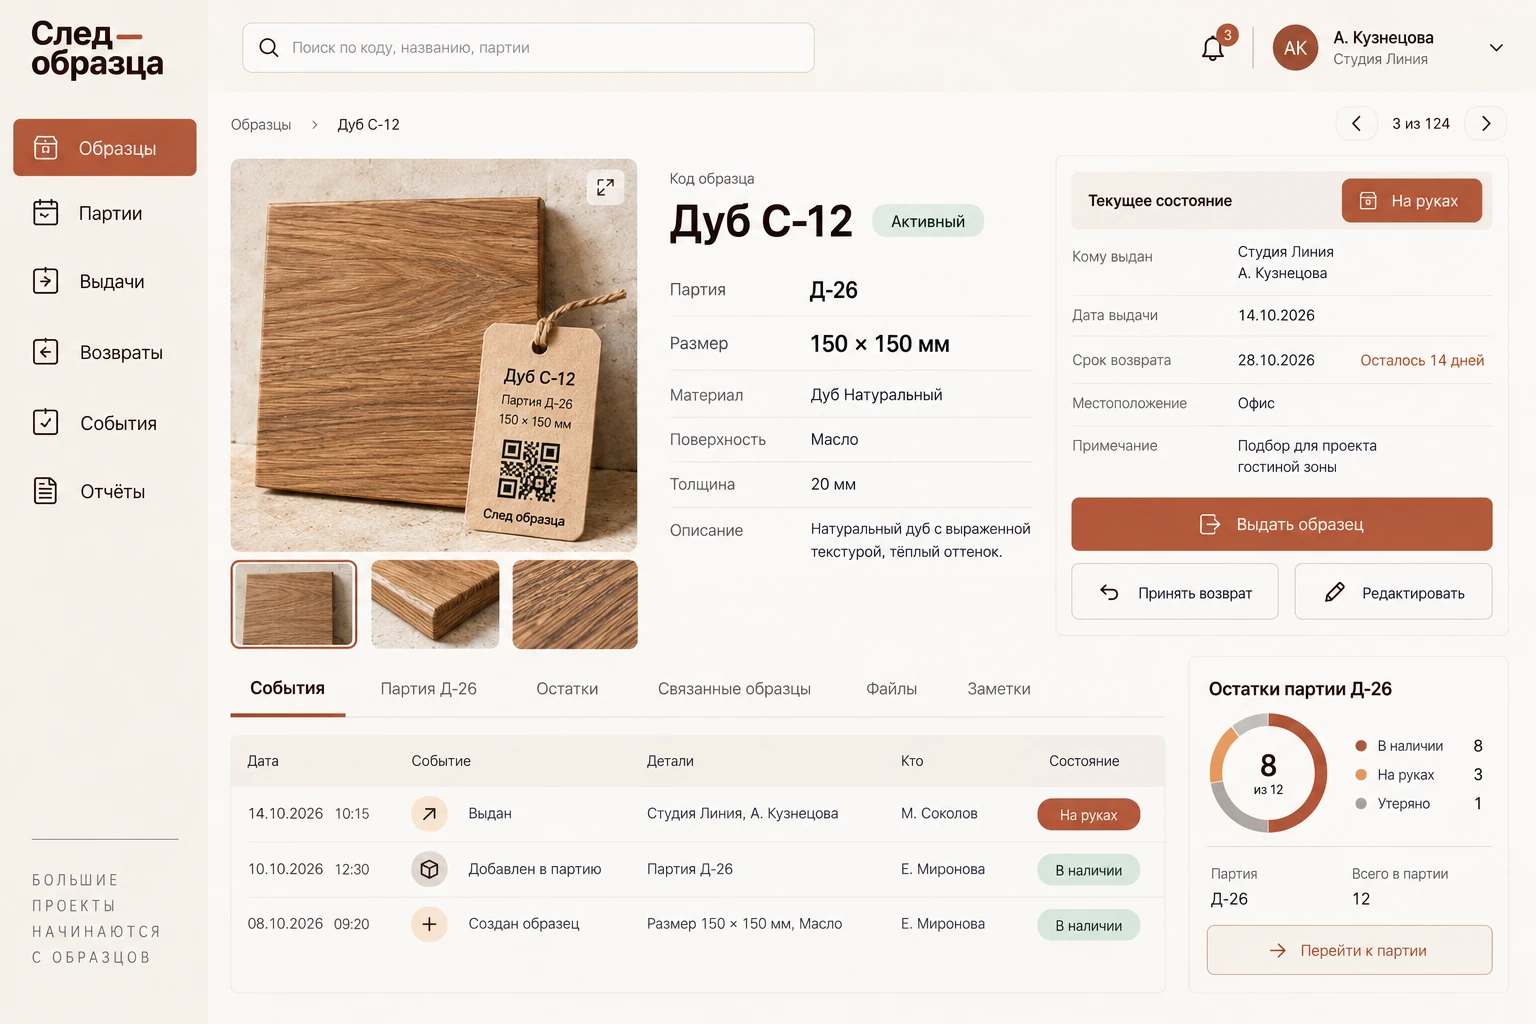Switch to the Остатки tab

[567, 689]
